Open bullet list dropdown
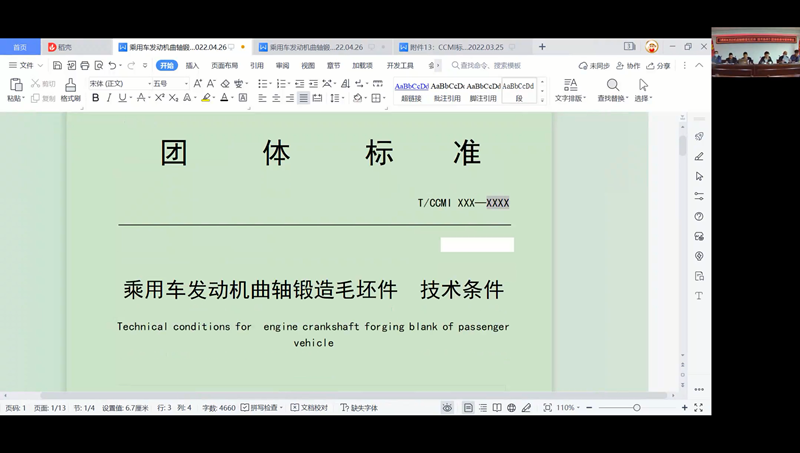The image size is (800, 453). 271,84
